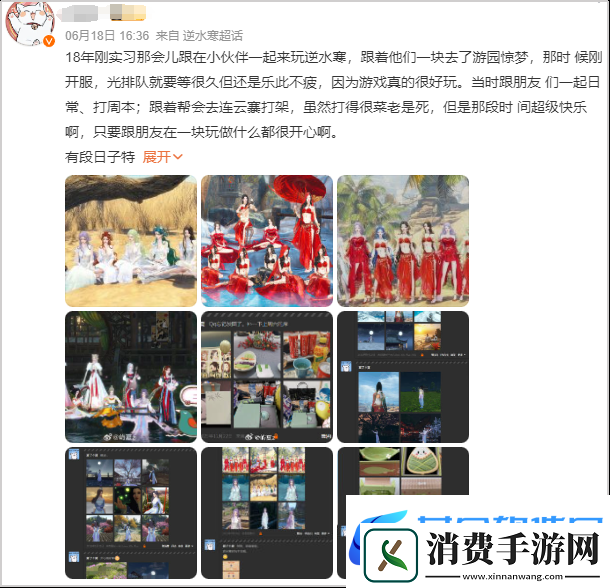
Task: Open thumbnail showing zongzi cartoon and green dishes
Action: (x=403, y=471)
